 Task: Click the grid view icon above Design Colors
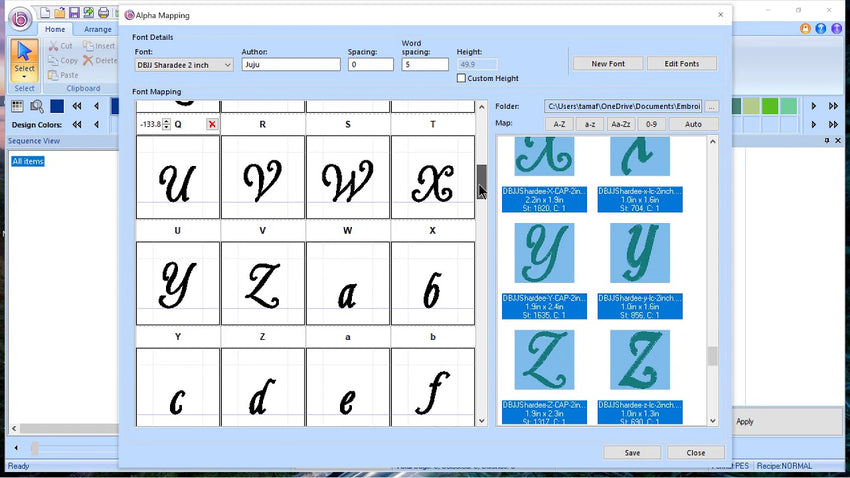coord(17,106)
